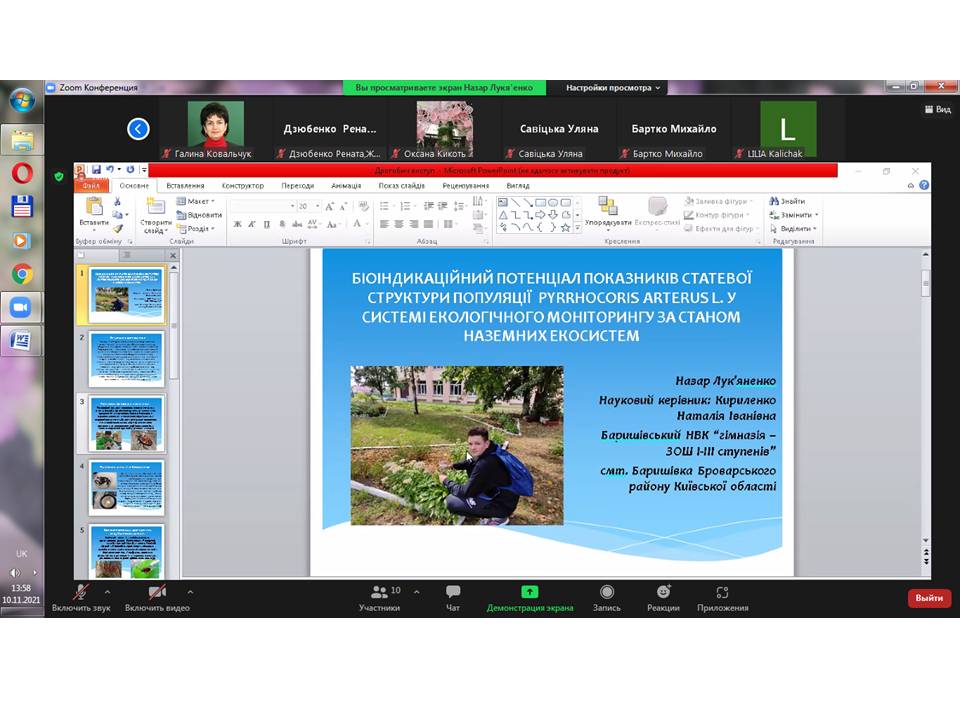
Task: Click the red leave meeting button
Action: 929,598
